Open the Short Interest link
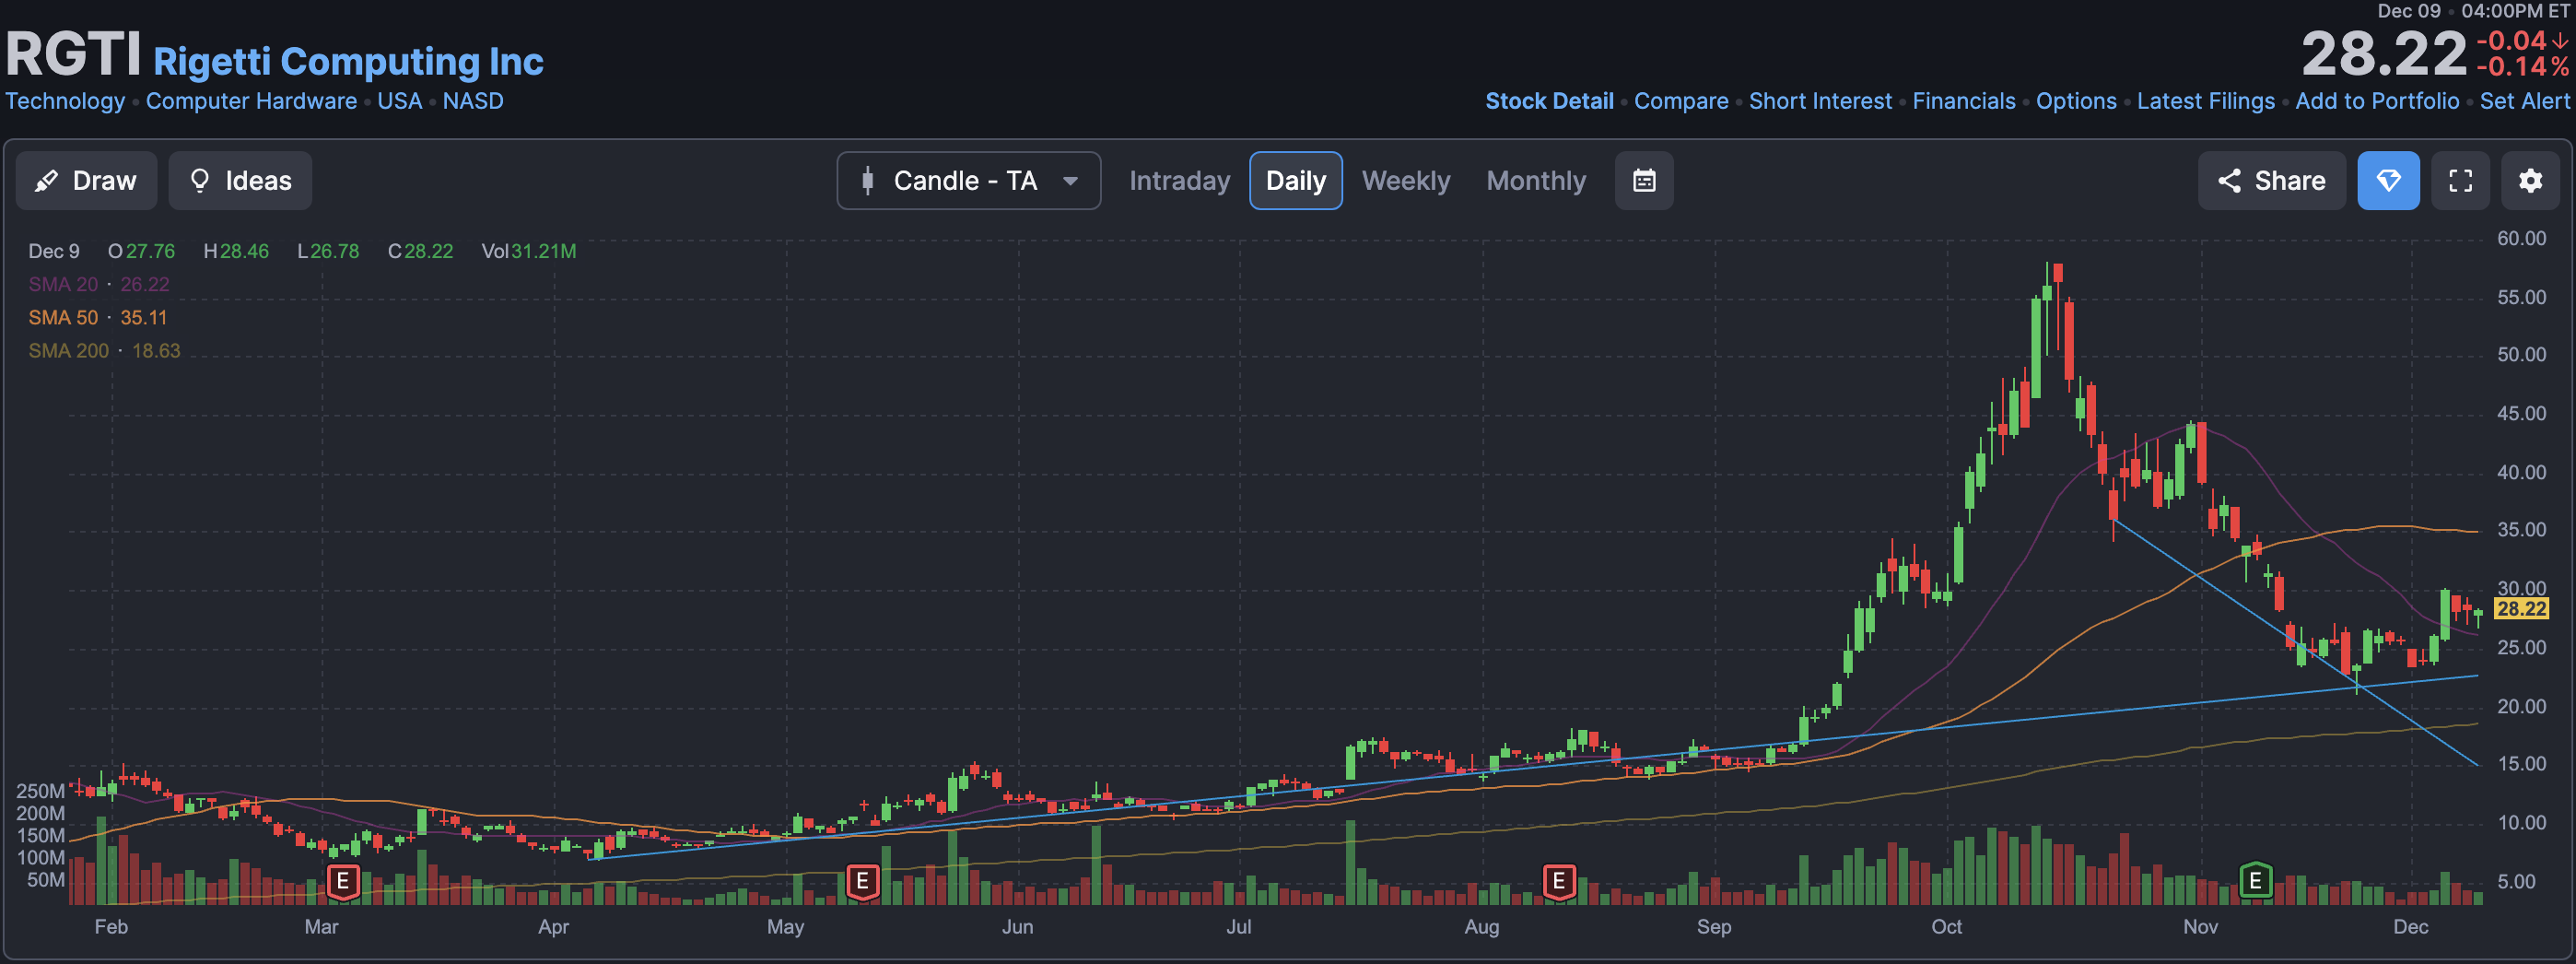Screen dimensions: 2576x964 1820,101
